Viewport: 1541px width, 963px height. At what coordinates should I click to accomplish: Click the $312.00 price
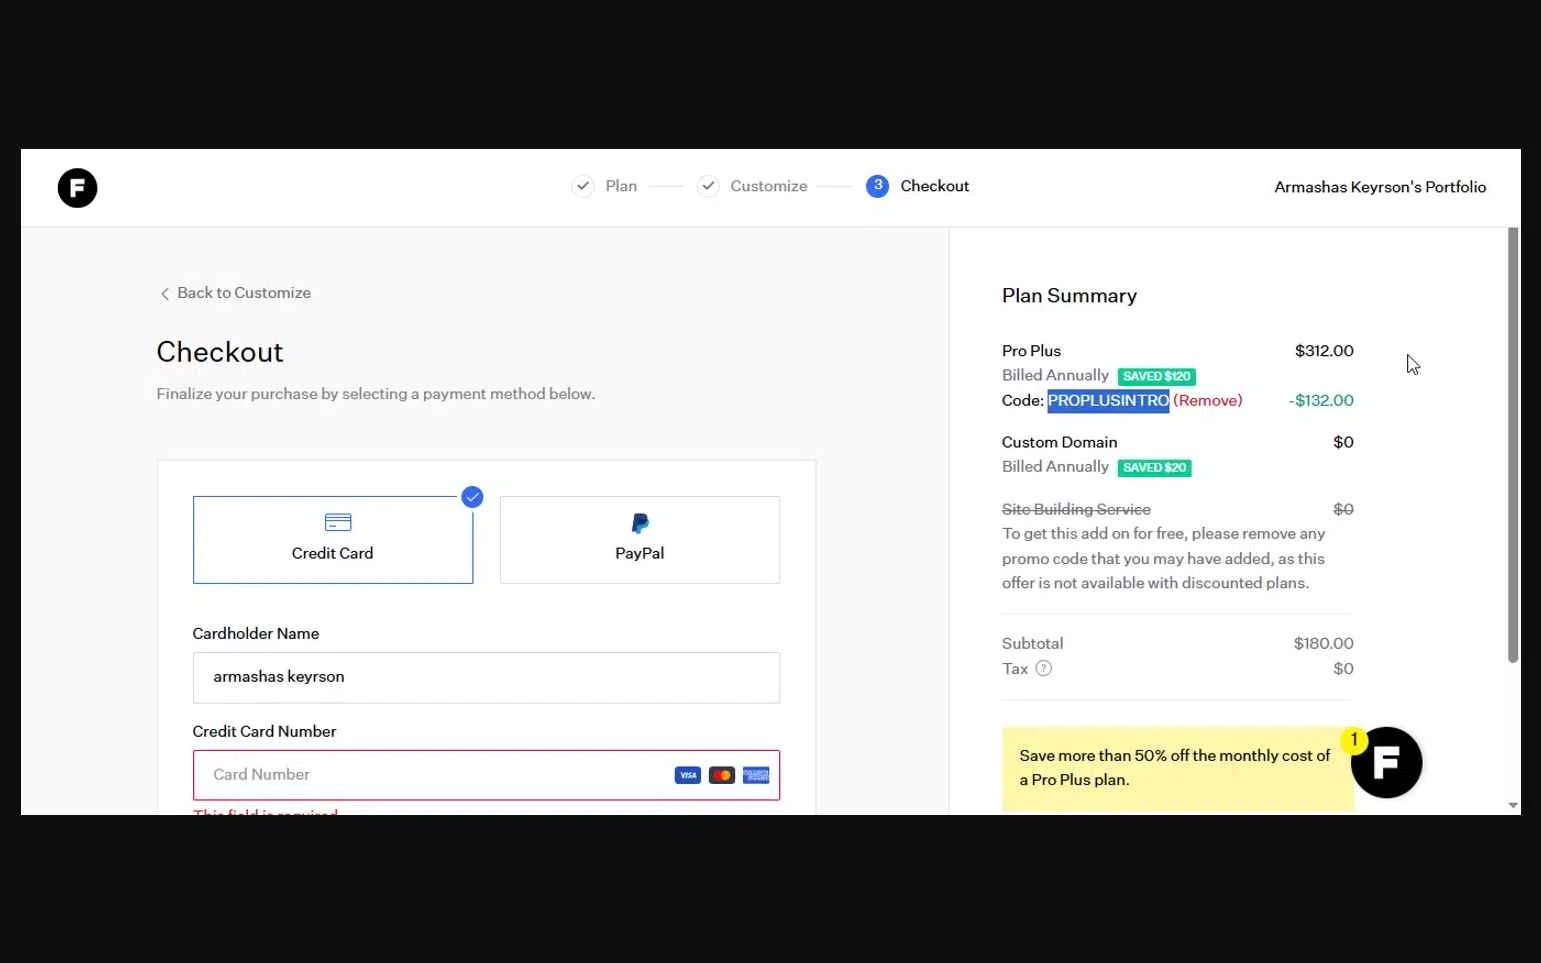pos(1324,351)
